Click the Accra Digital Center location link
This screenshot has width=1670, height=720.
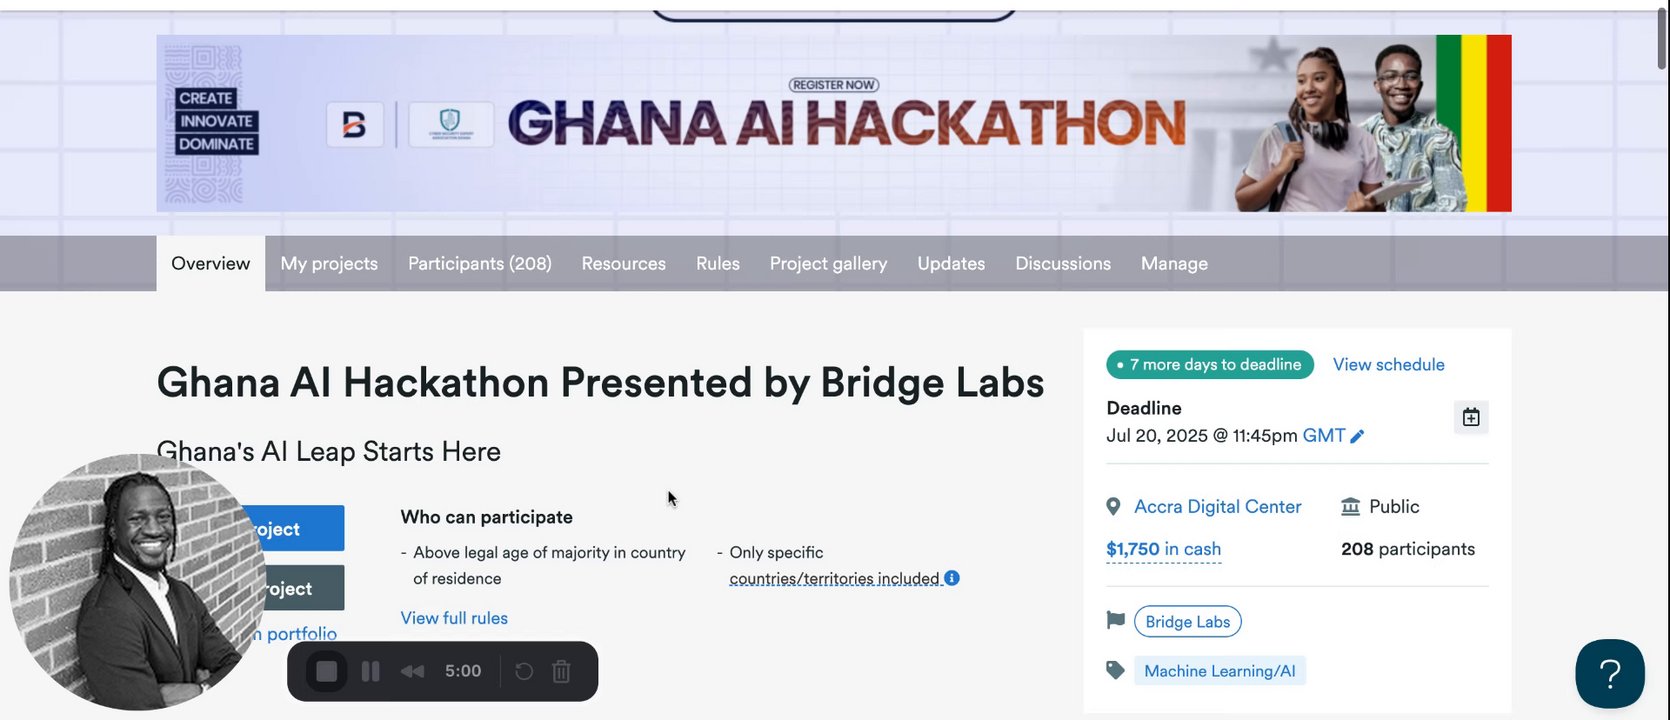tap(1217, 507)
